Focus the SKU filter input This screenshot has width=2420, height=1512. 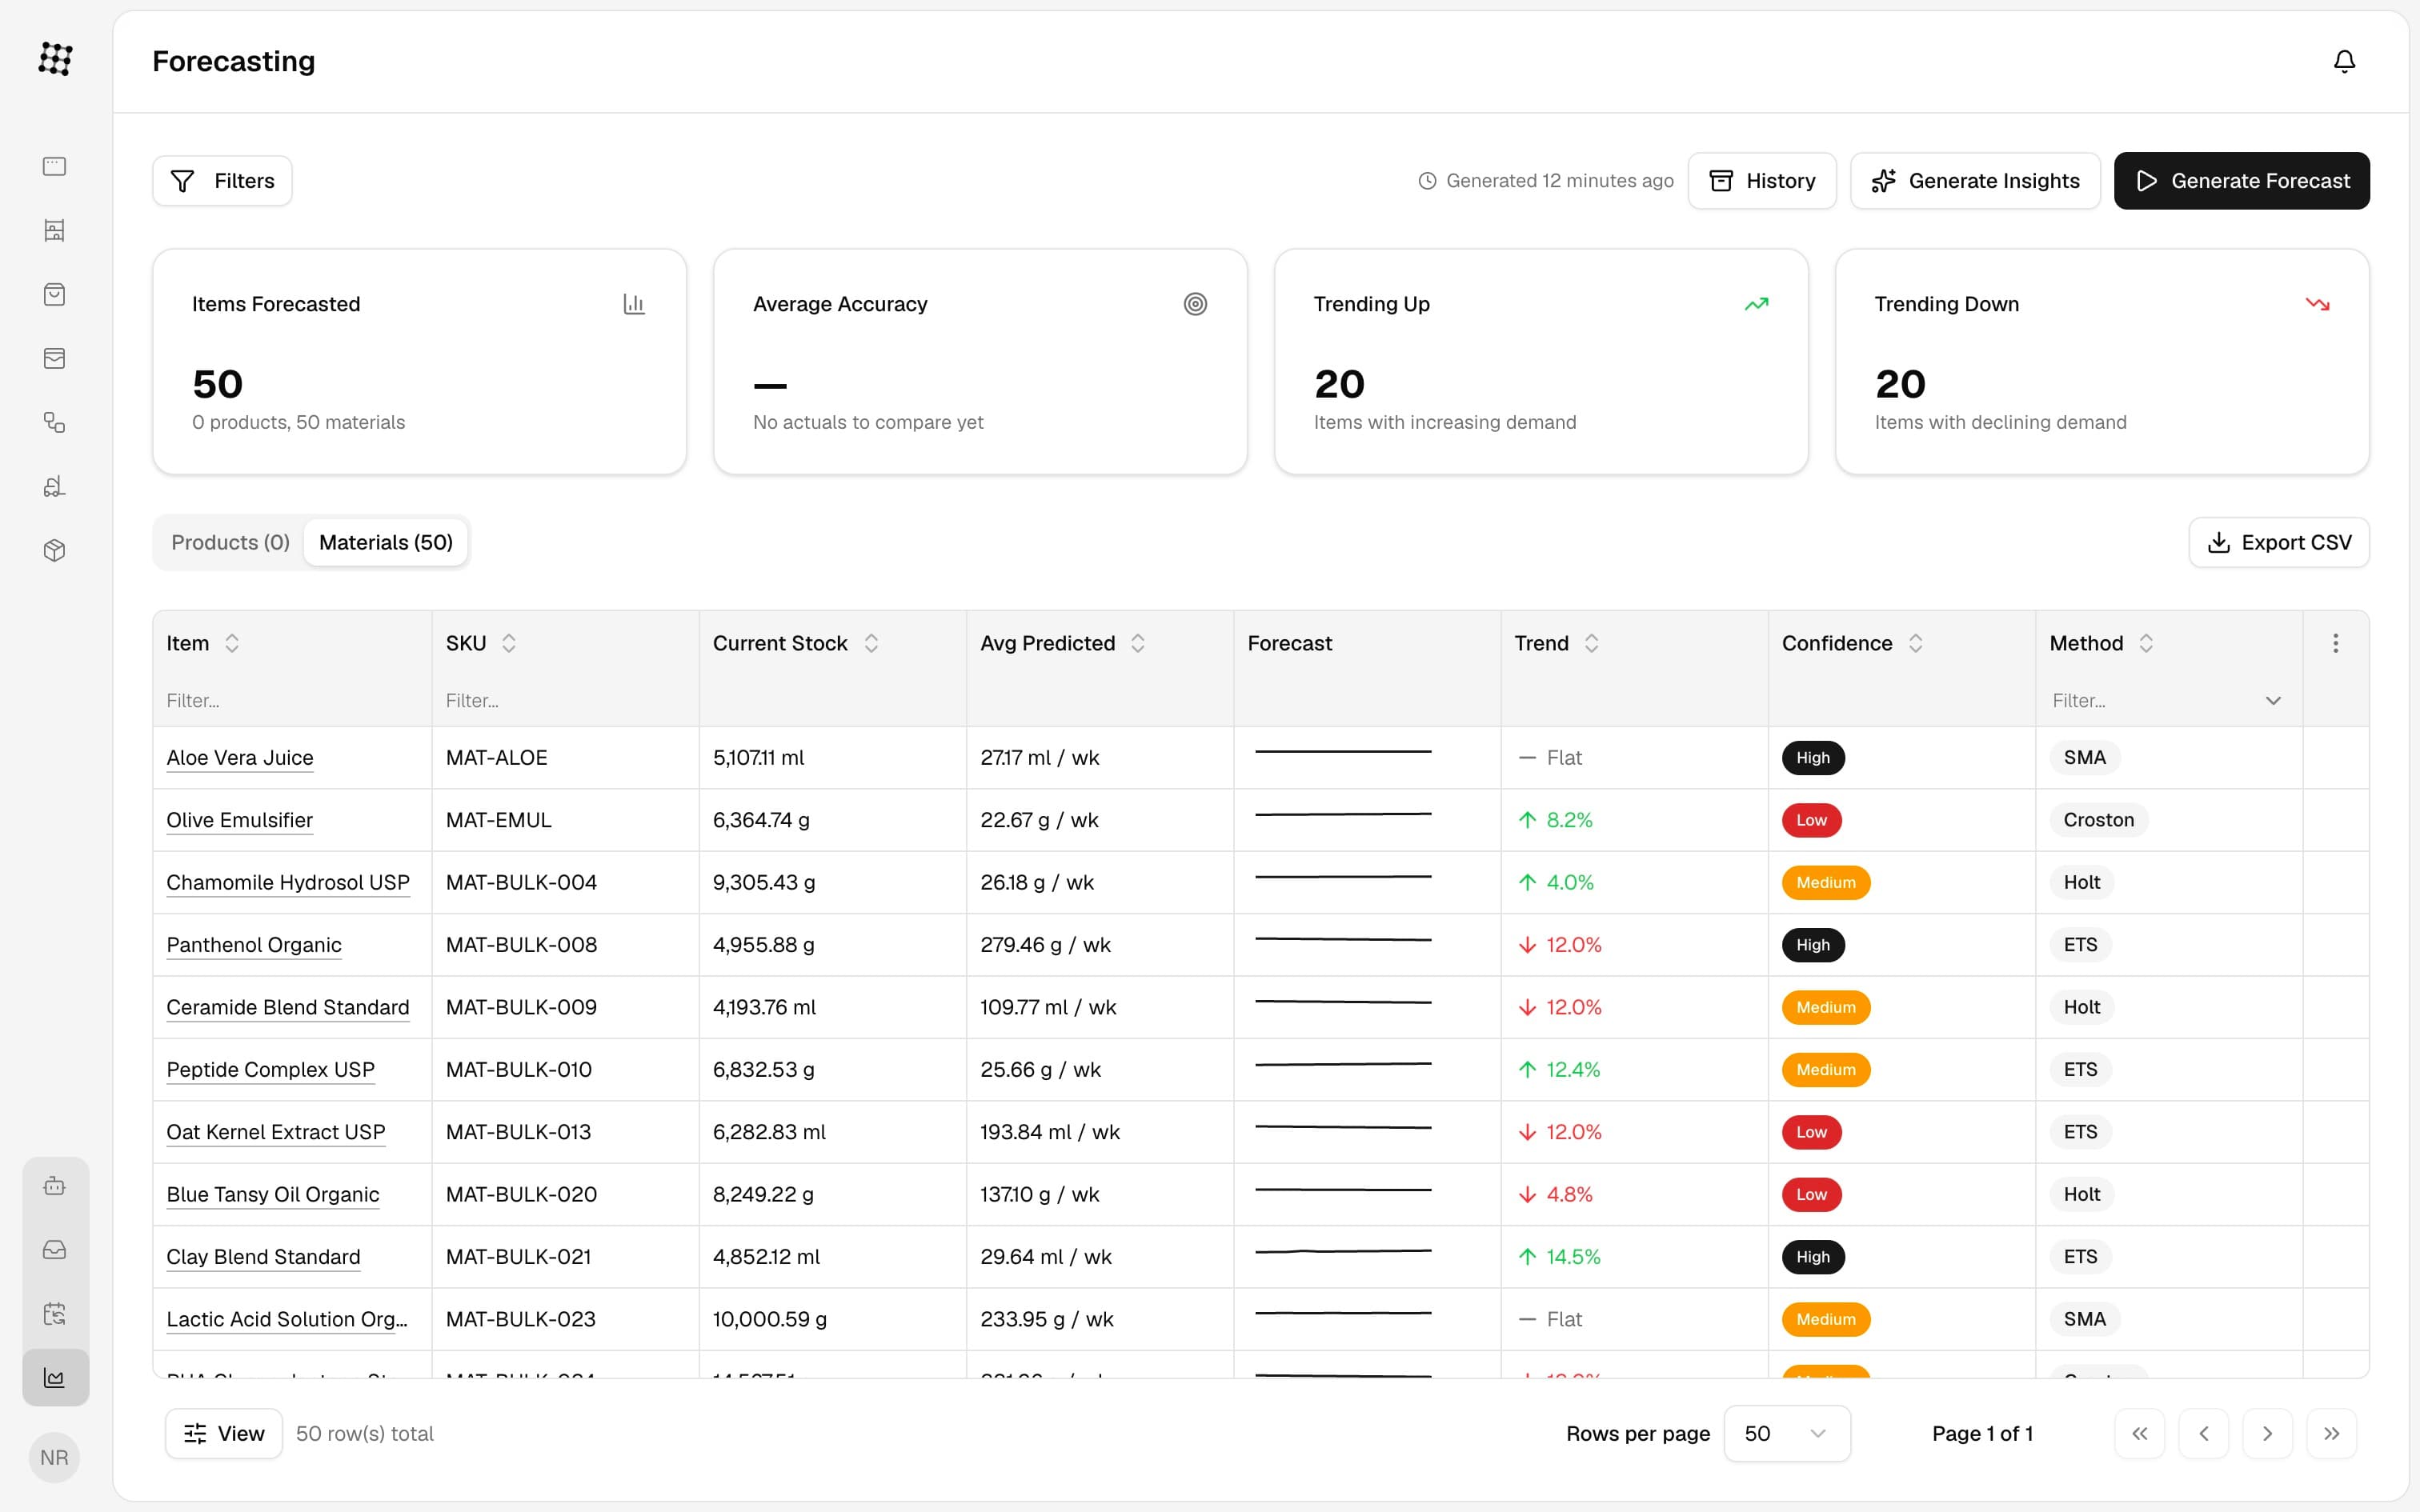pos(565,701)
